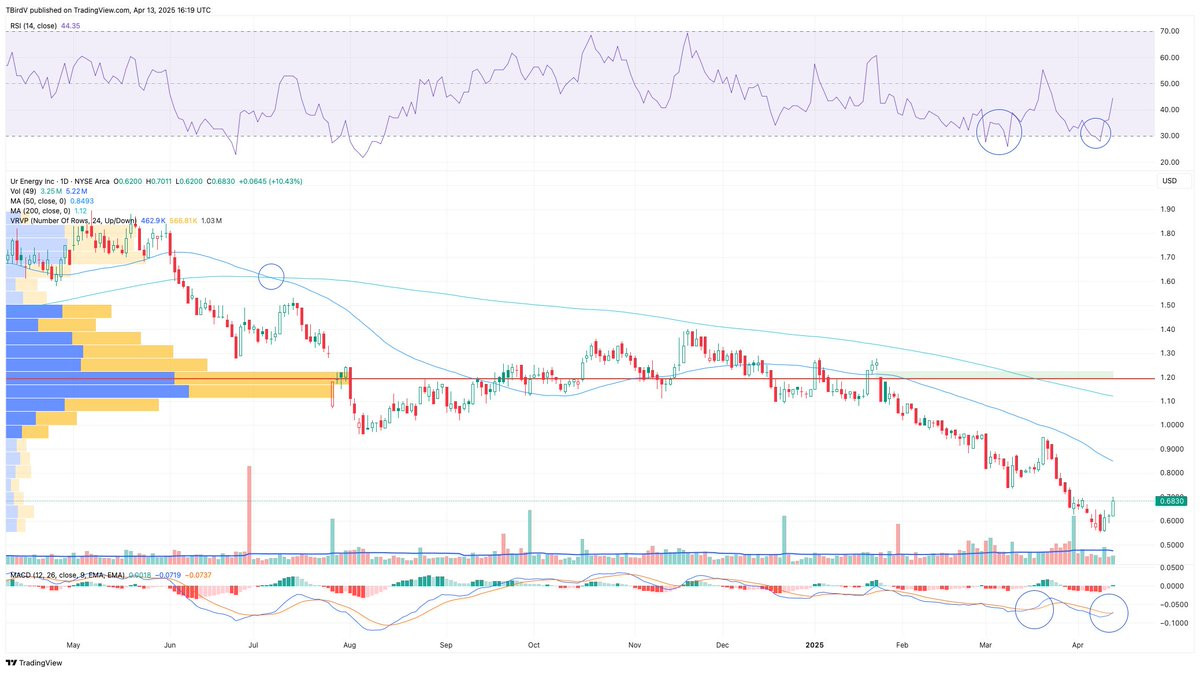Click the MA 200 value 1.12

point(81,210)
